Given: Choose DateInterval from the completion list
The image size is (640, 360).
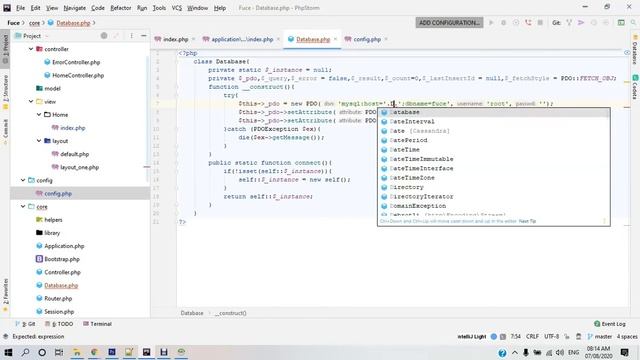Looking at the screenshot, I should click(x=493, y=121).
